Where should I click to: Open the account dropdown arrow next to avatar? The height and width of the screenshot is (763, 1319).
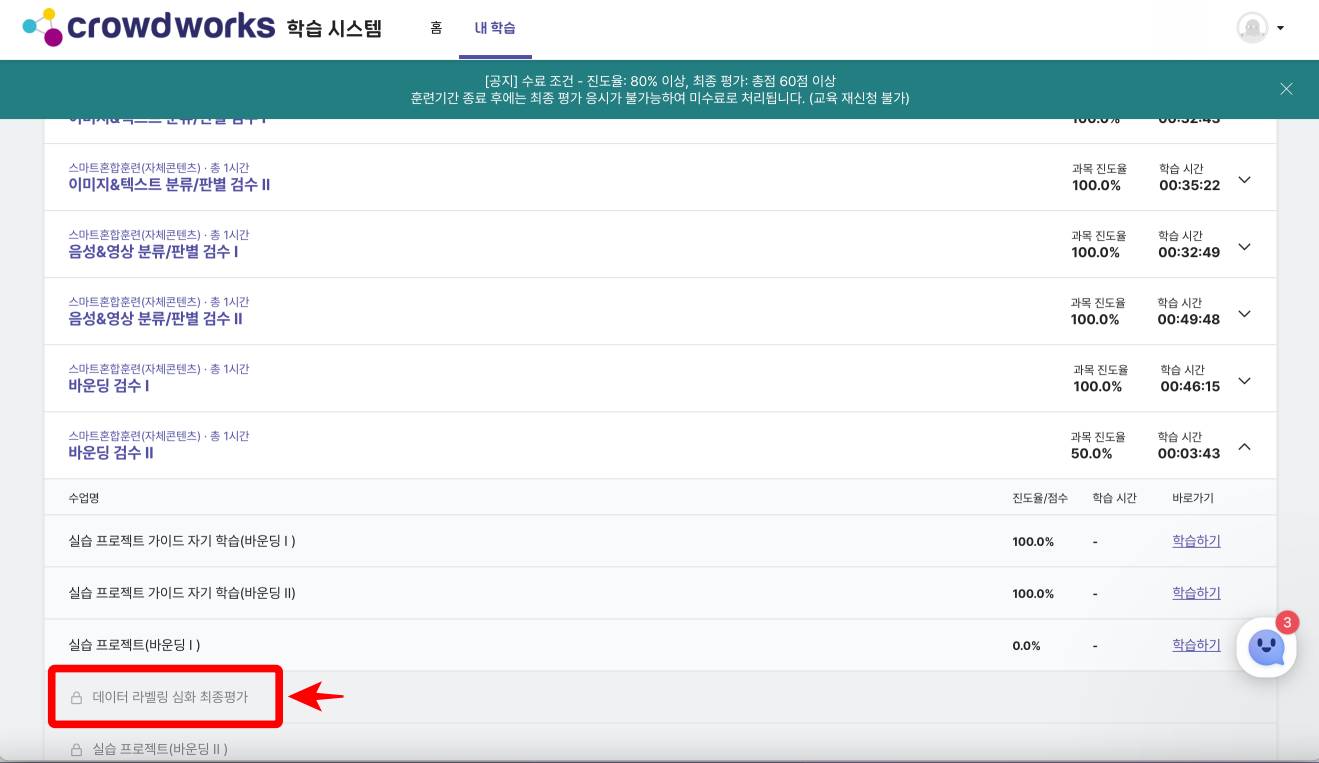(x=1281, y=29)
